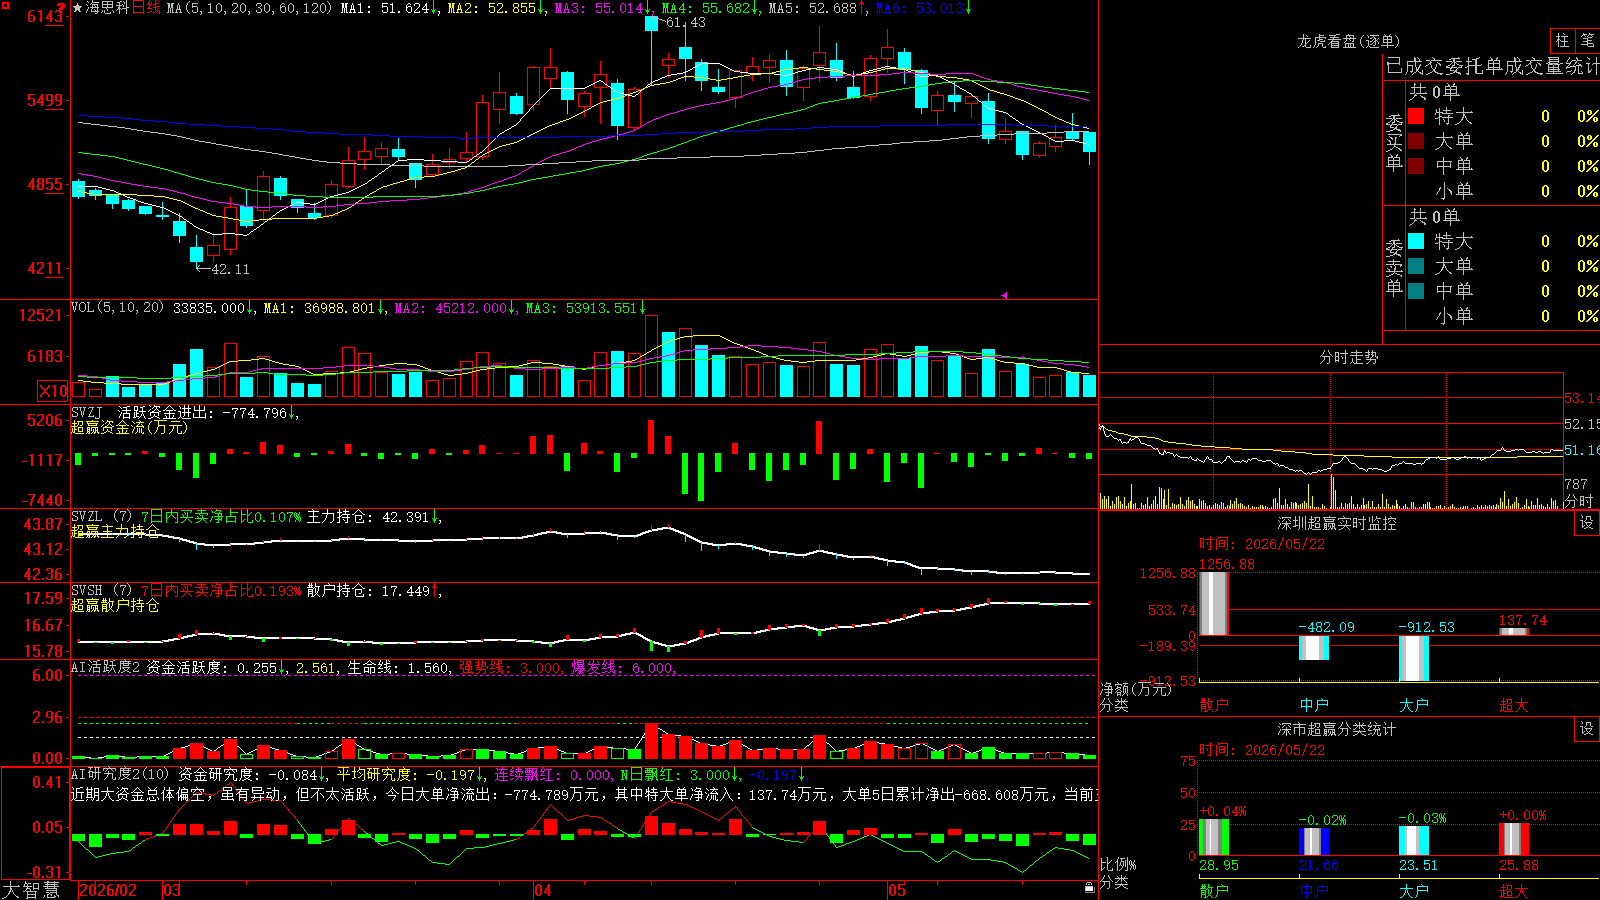1600x900 pixels.
Task: Click the 分时走势 panel title
Action: pyautogui.click(x=1348, y=357)
